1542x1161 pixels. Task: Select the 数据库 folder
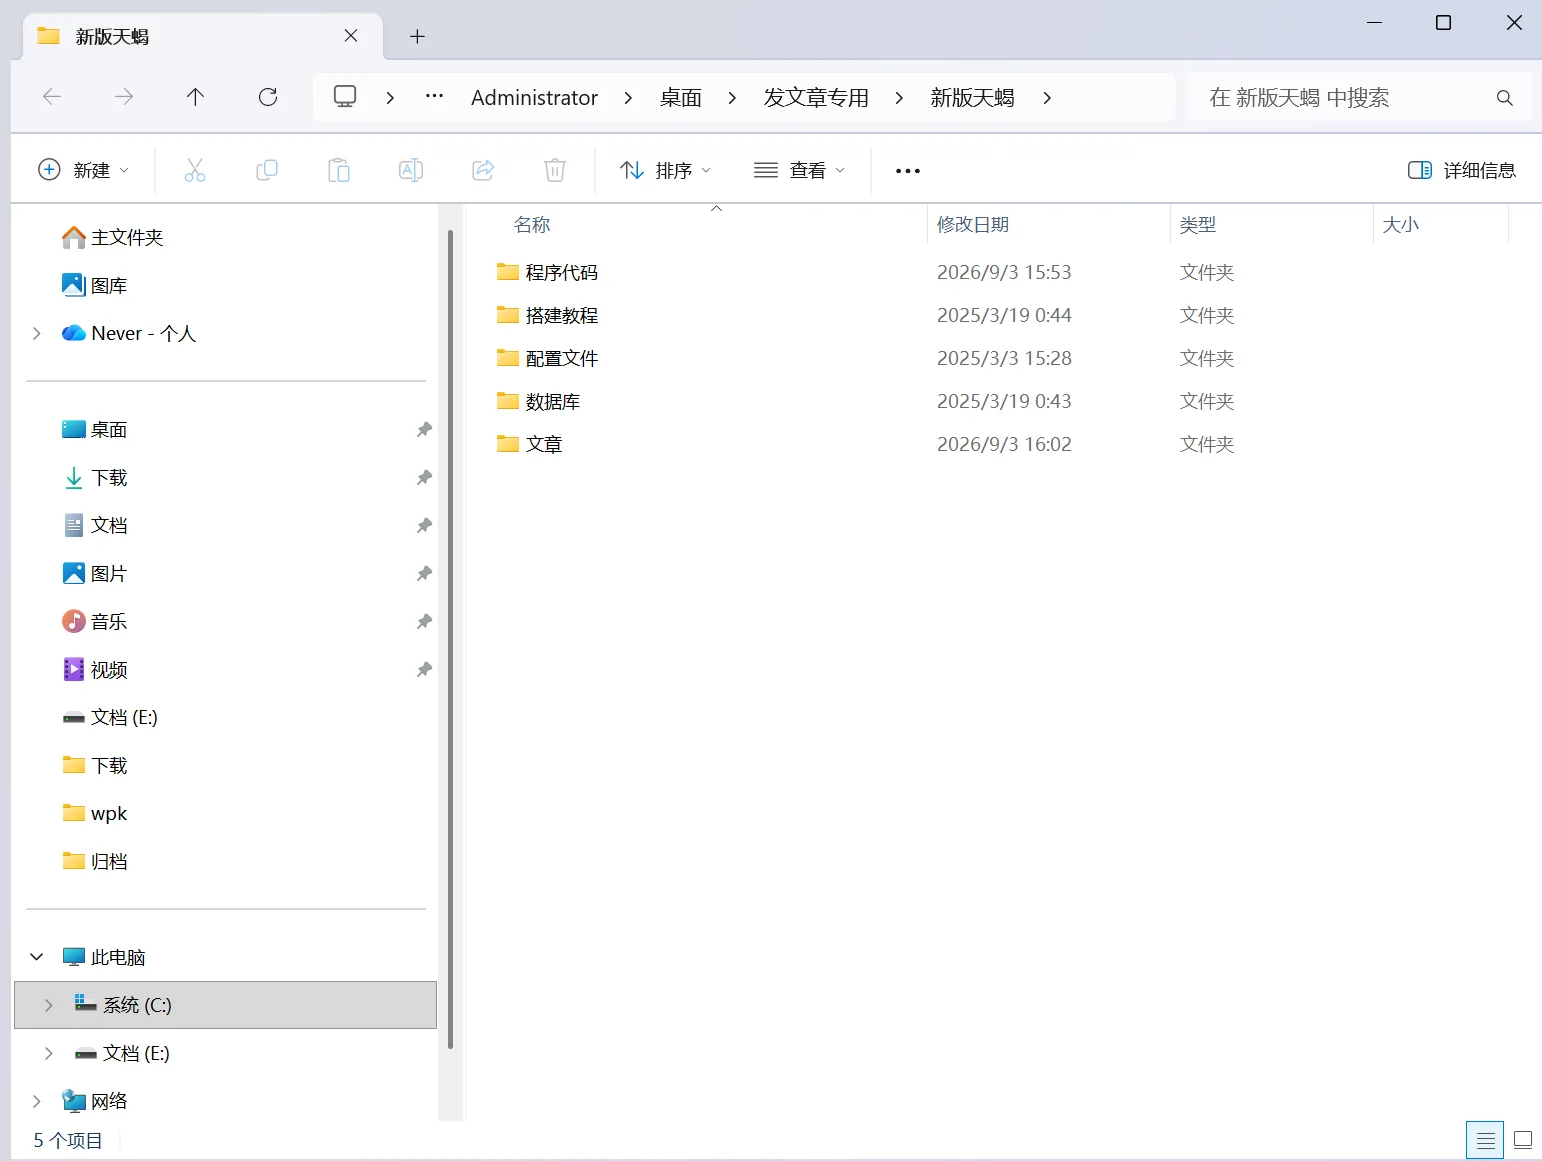538,401
